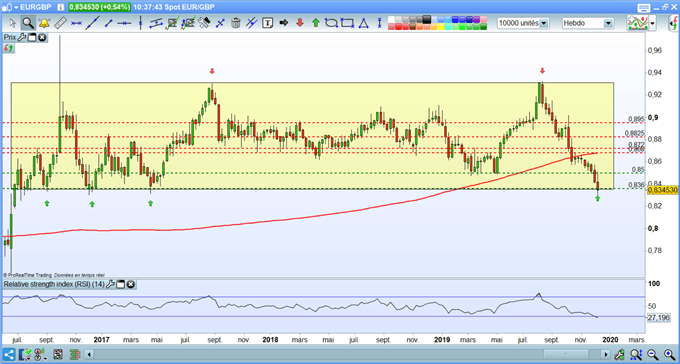The height and width of the screenshot is (364, 680).
Task: Pick the diagonal trend line tool
Action: [92, 23]
